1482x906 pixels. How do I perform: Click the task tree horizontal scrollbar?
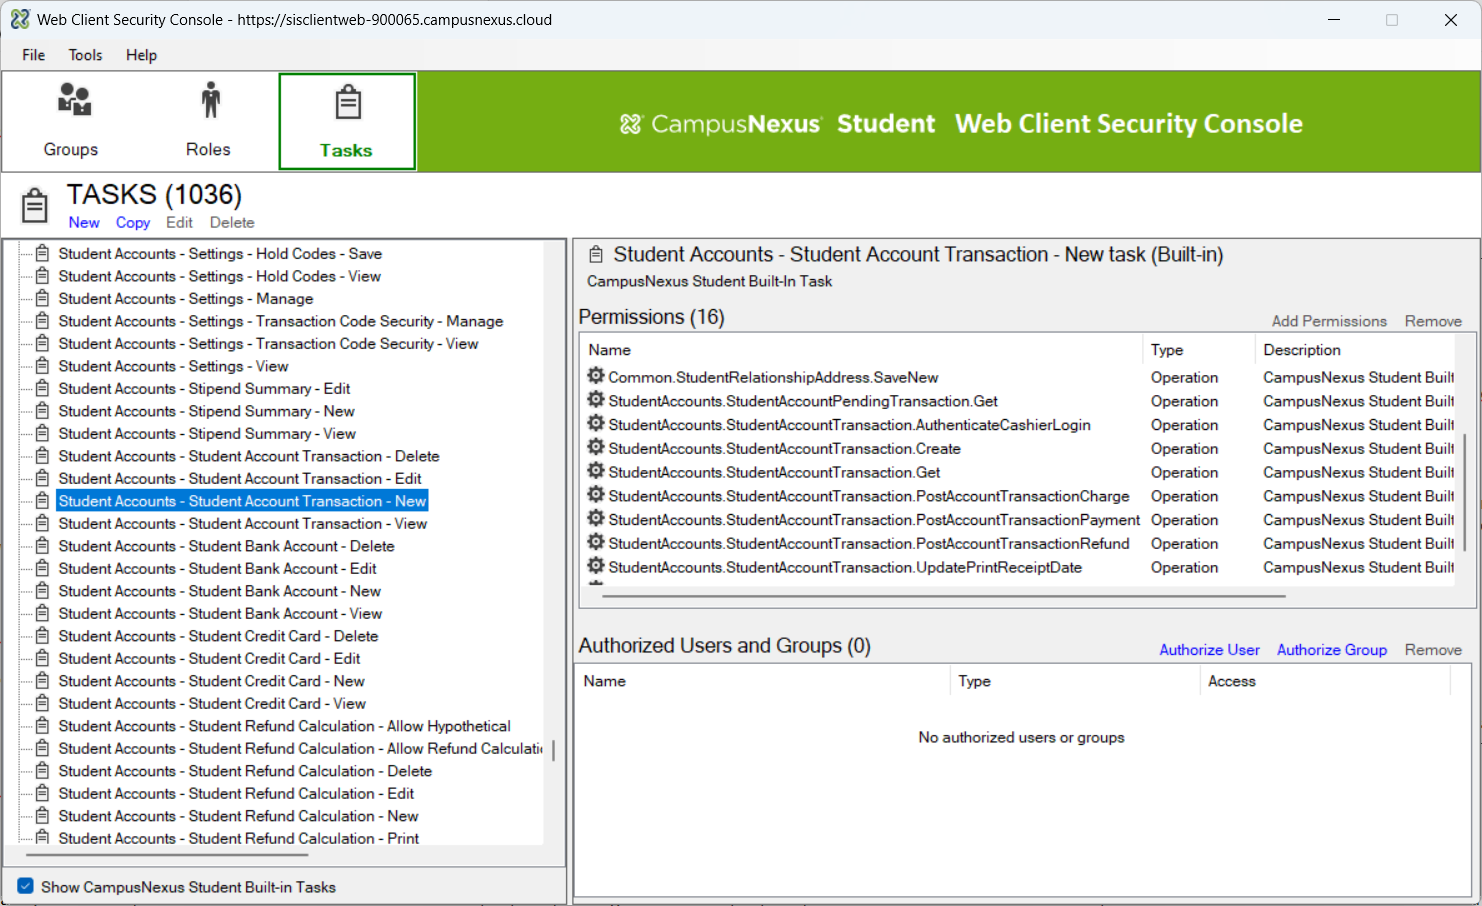[167, 855]
